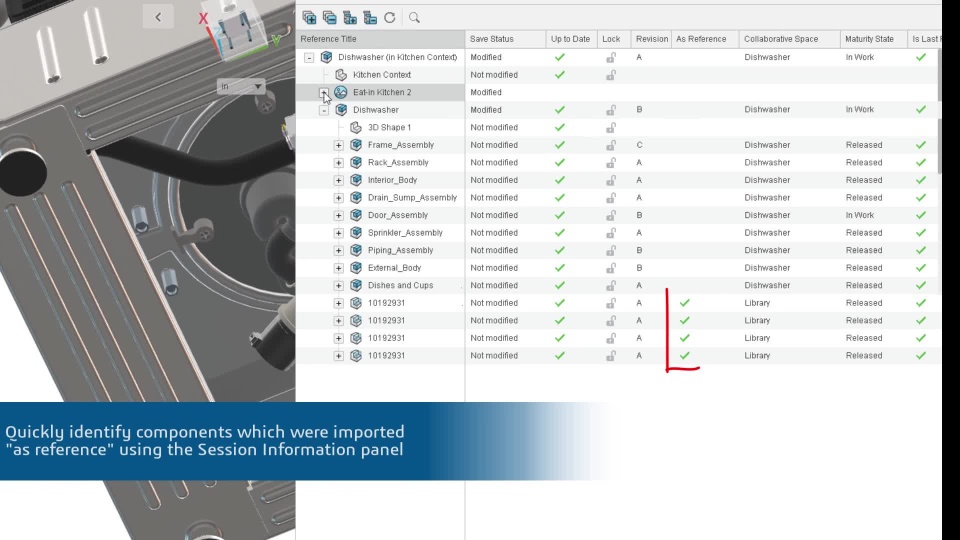Expand the Interior_Body node
Viewport: 960px width, 540px height.
click(x=339, y=180)
